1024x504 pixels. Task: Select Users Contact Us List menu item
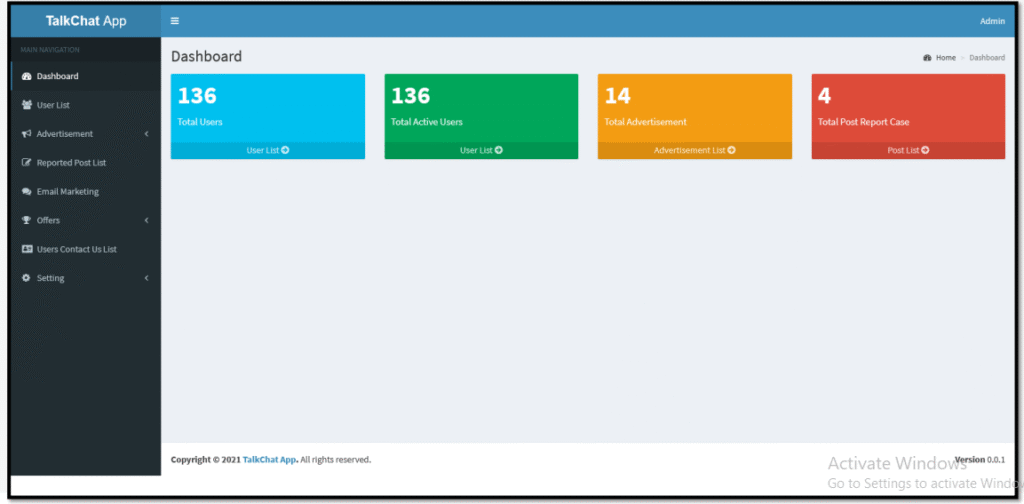(76, 250)
